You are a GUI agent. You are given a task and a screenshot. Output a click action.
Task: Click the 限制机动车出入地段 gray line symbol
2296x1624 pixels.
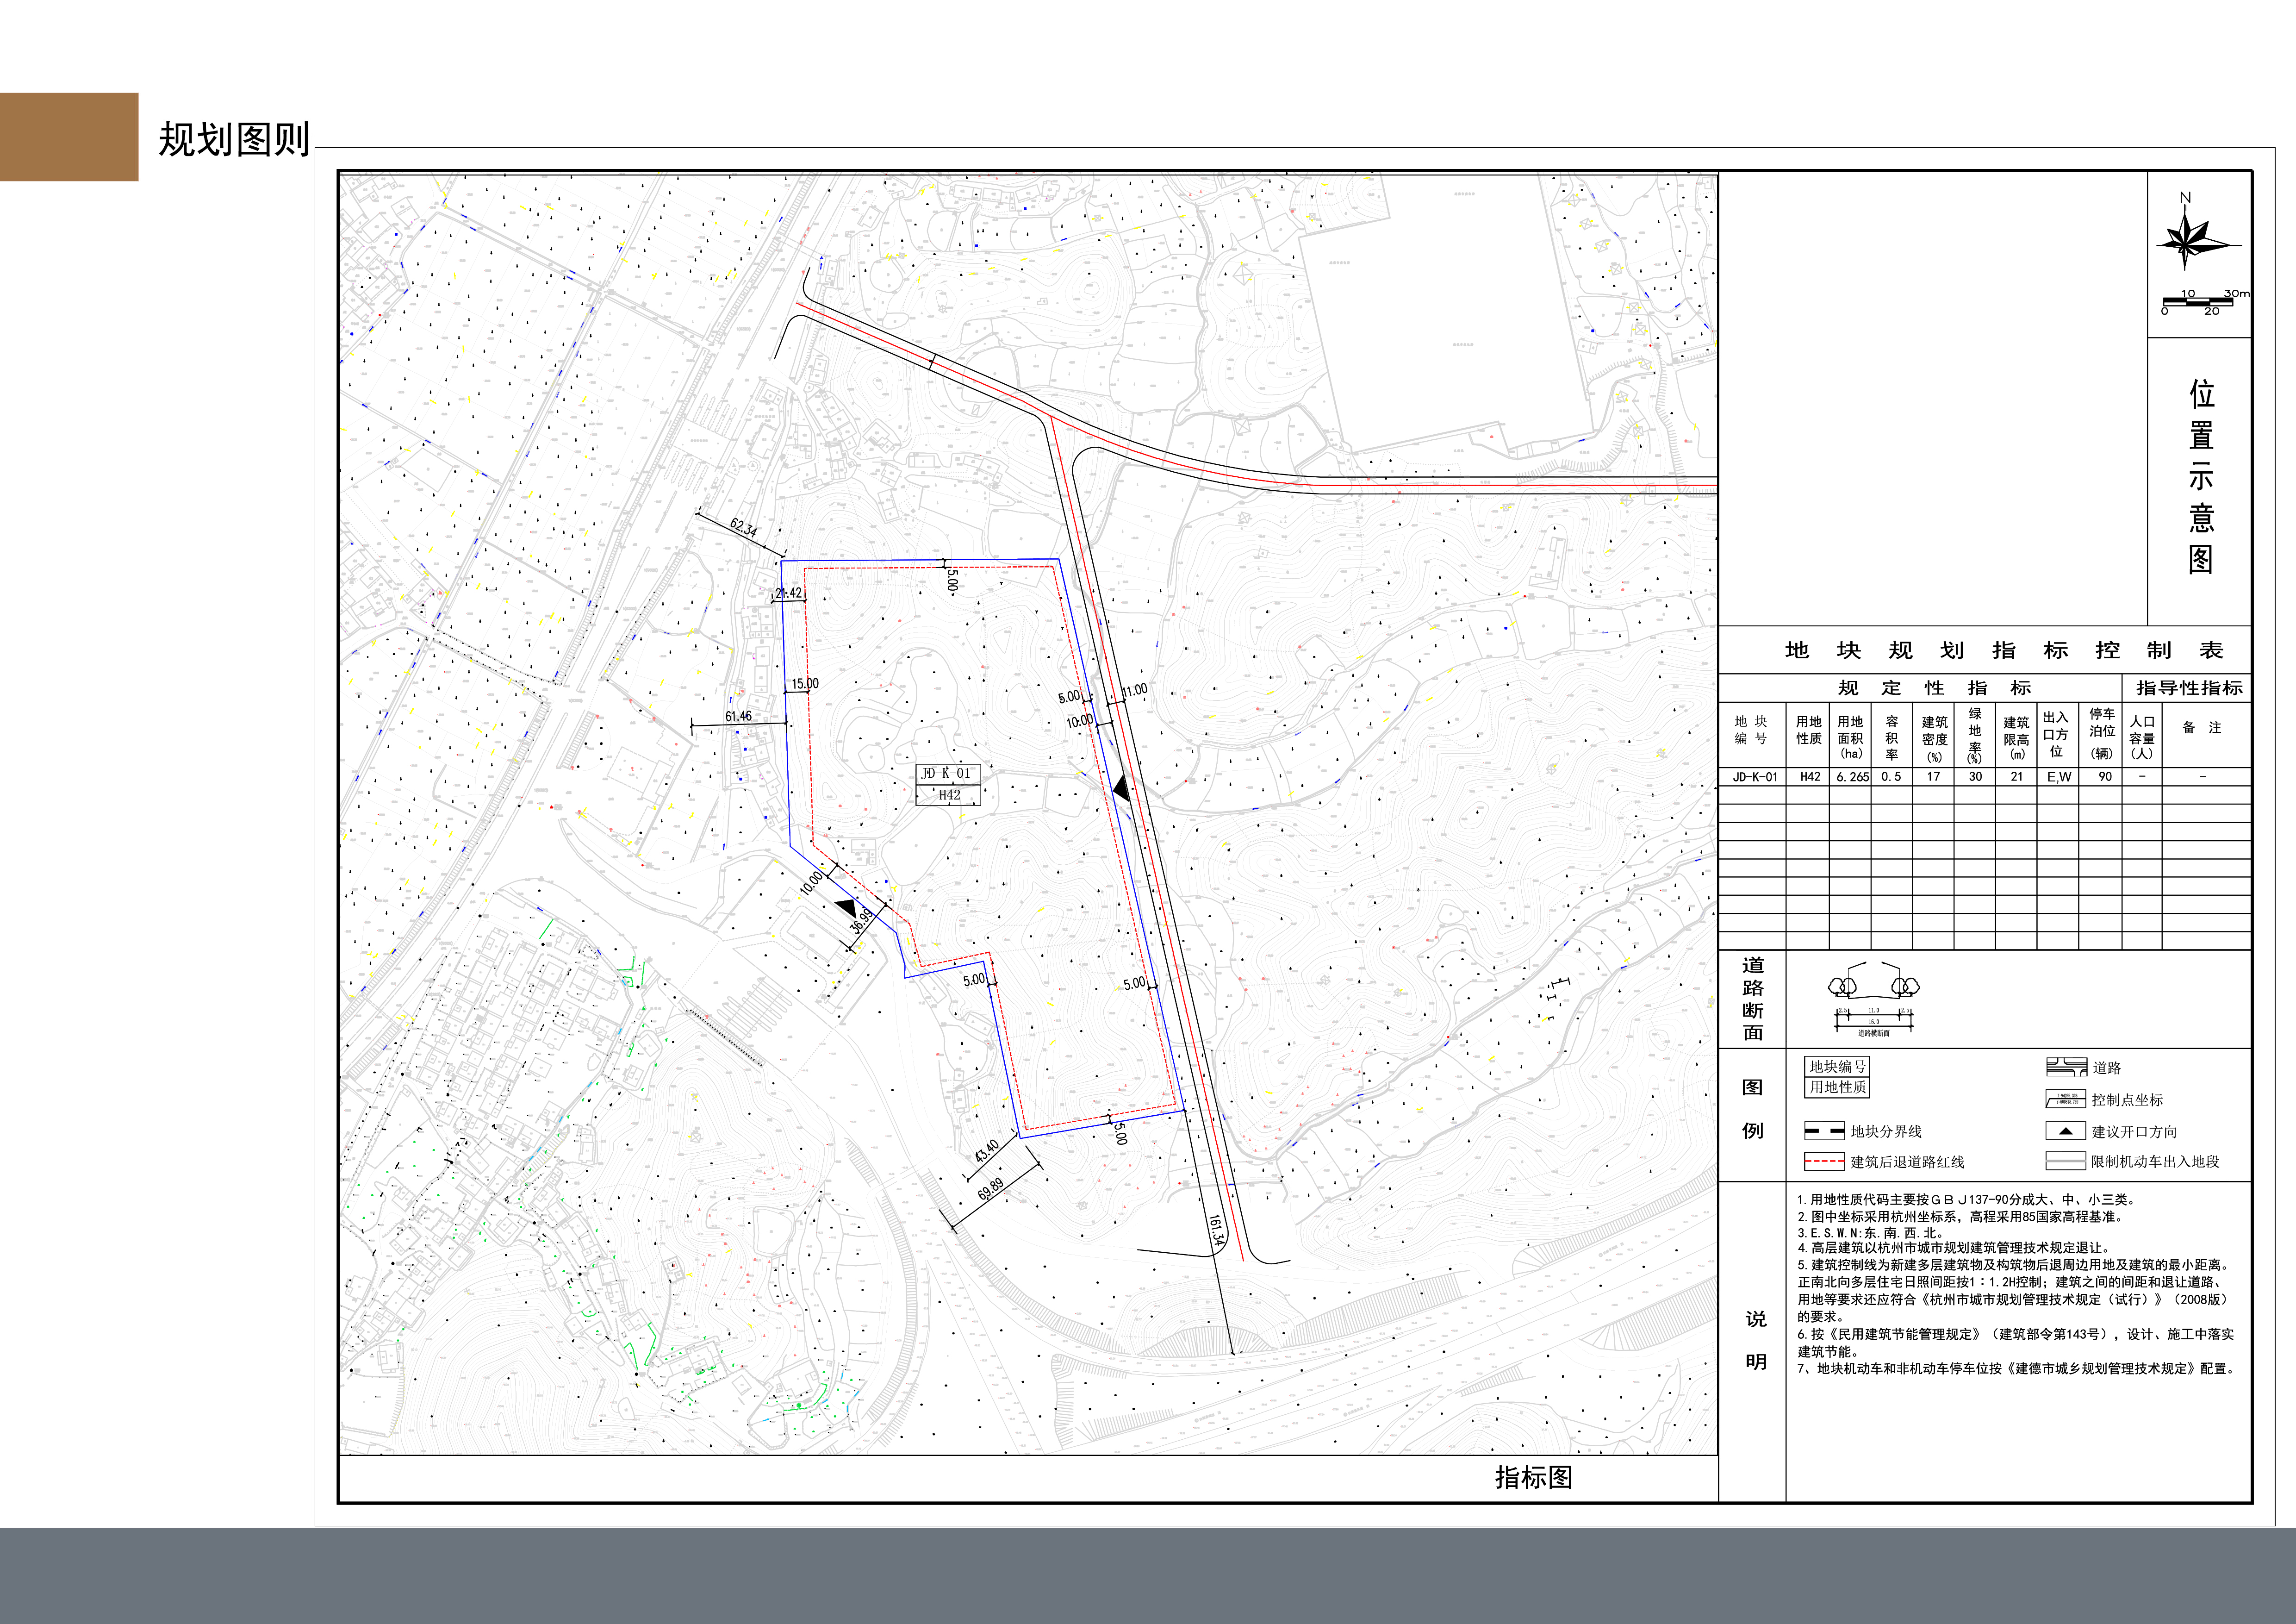pyautogui.click(x=2065, y=1161)
